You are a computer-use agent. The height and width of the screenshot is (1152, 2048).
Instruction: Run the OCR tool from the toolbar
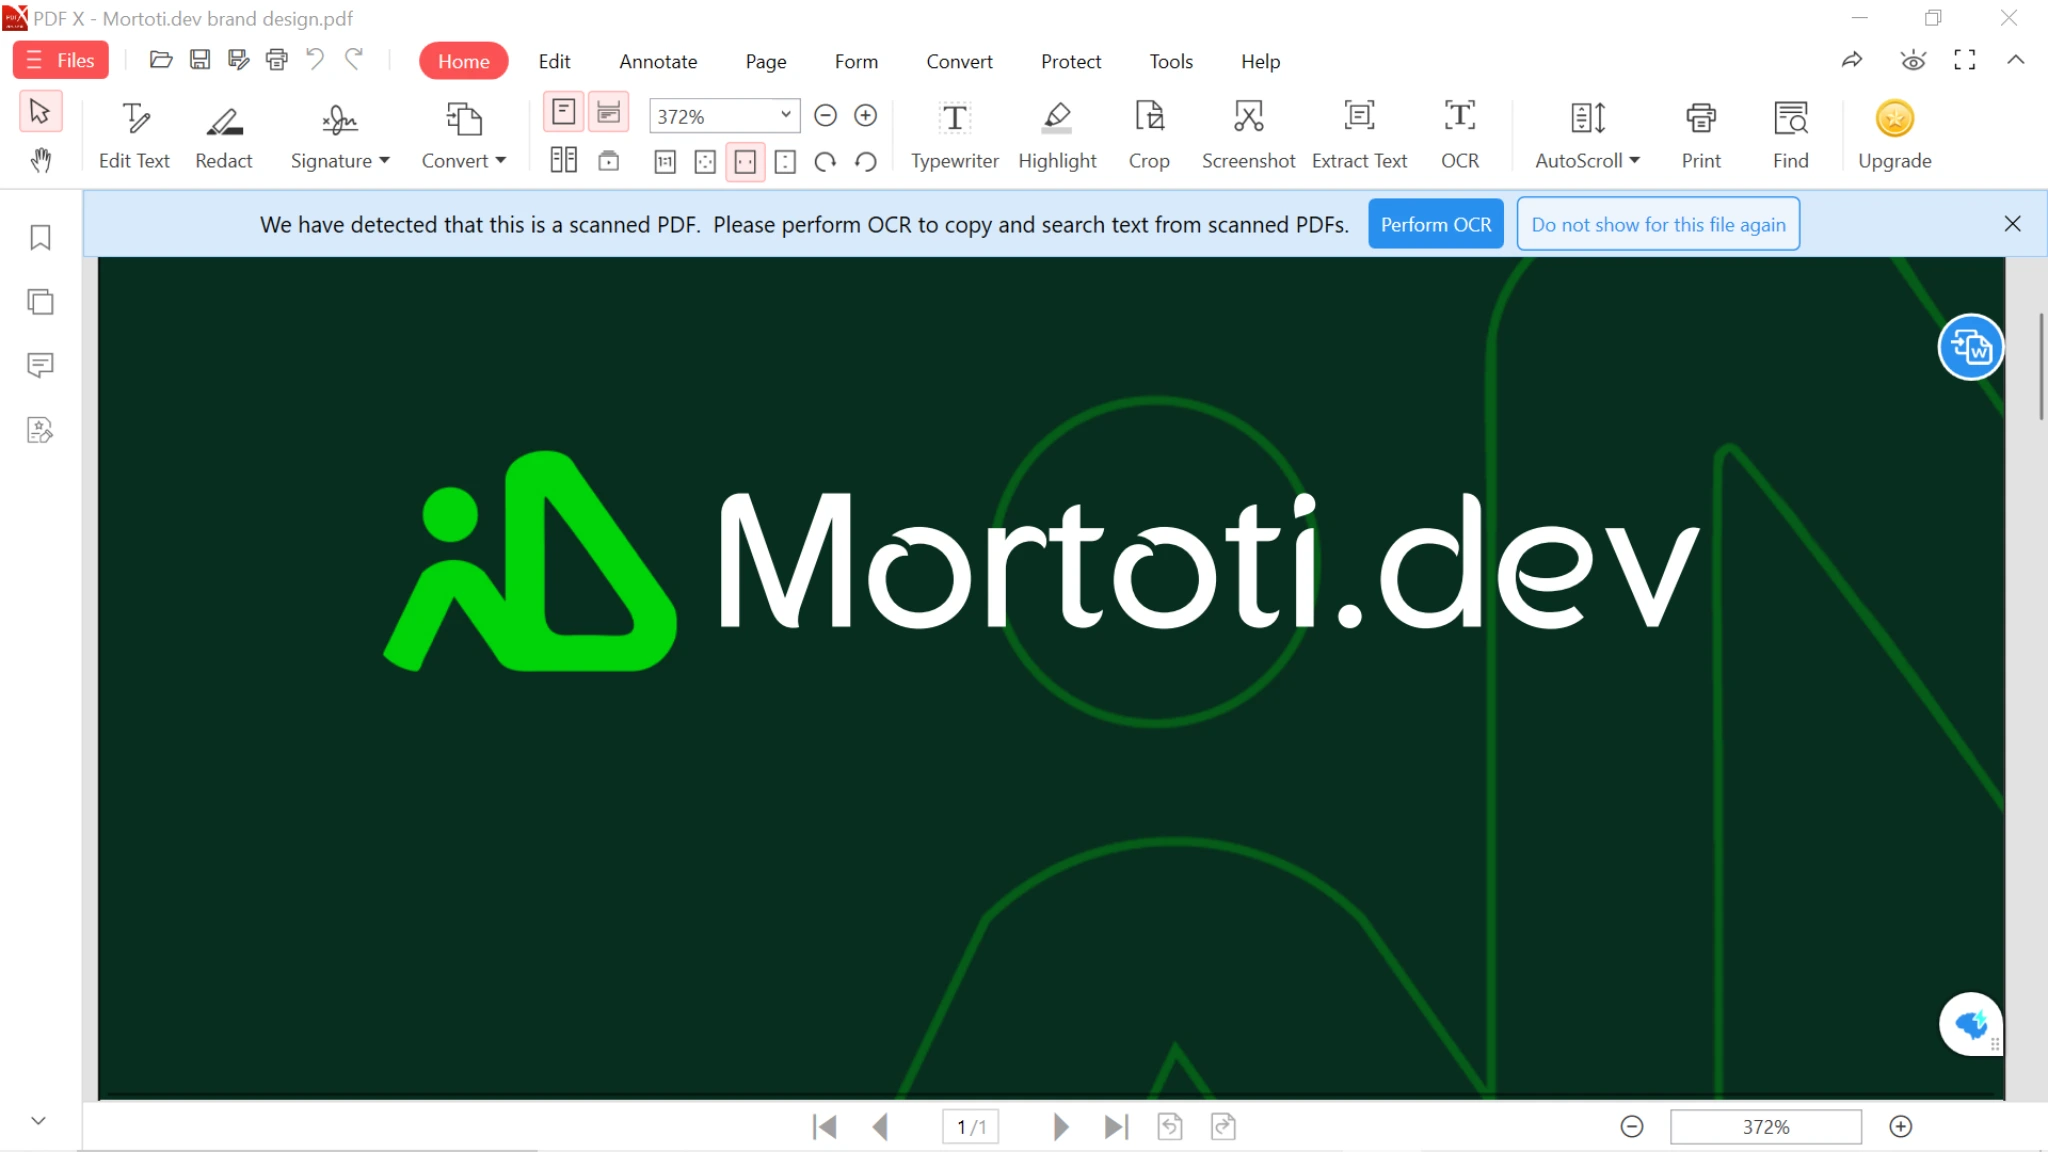point(1460,136)
